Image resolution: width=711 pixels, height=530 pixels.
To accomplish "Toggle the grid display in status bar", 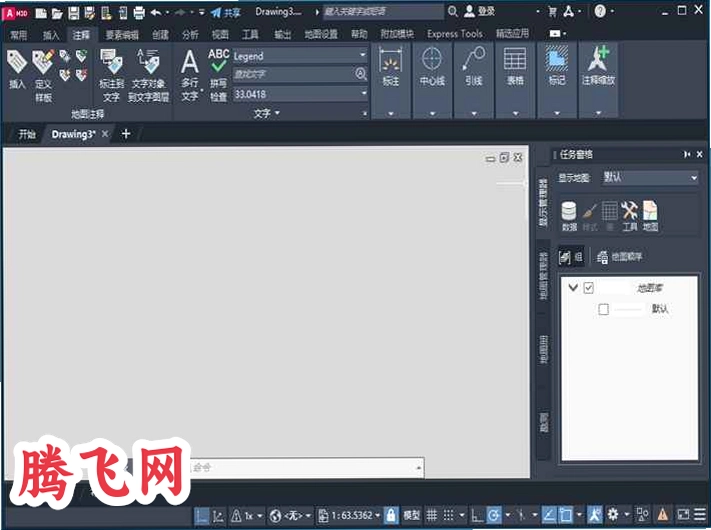I will tap(432, 515).
